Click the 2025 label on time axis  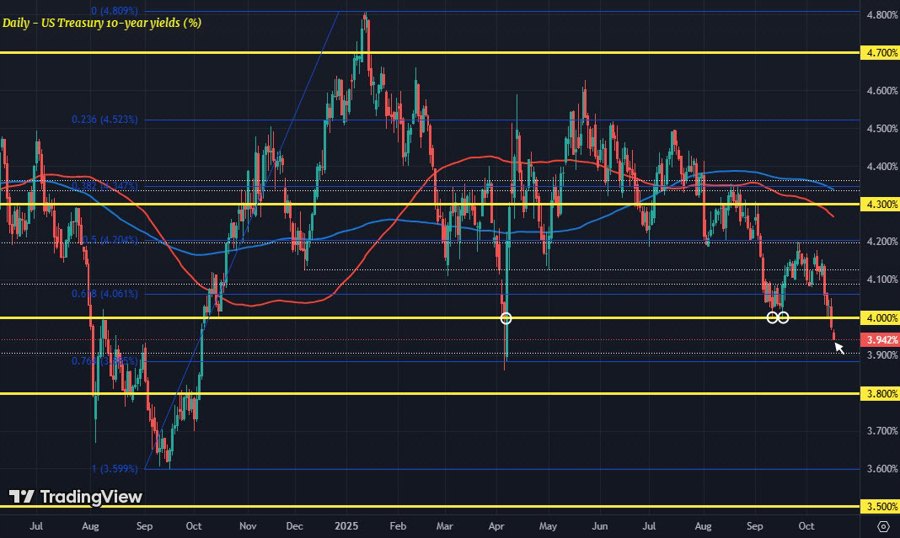point(346,524)
